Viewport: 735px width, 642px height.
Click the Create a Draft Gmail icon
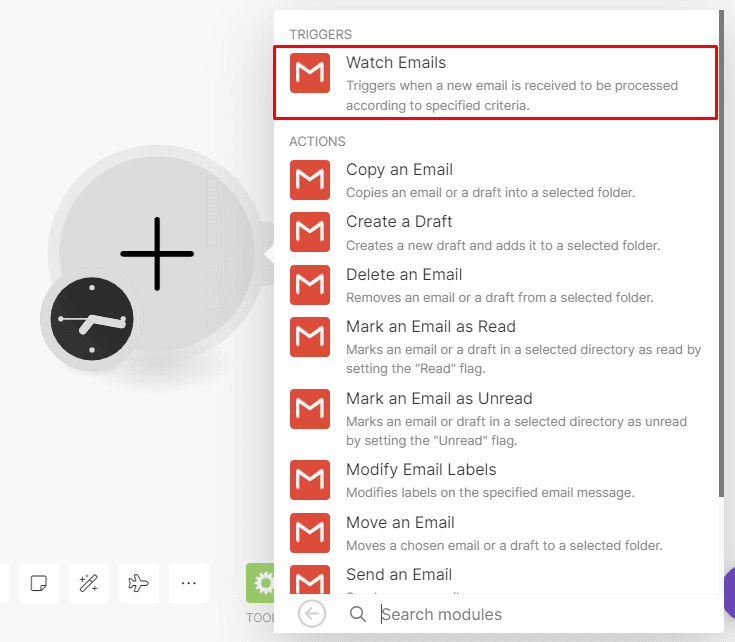pos(310,232)
